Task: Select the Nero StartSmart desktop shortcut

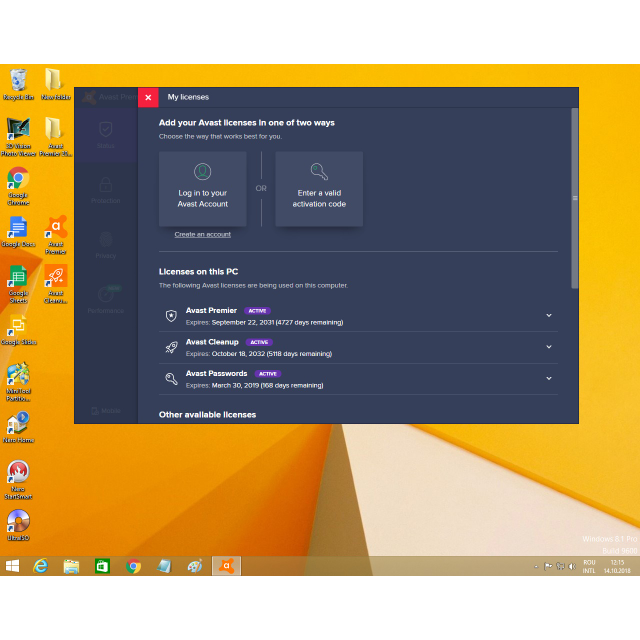Action: coord(18,480)
